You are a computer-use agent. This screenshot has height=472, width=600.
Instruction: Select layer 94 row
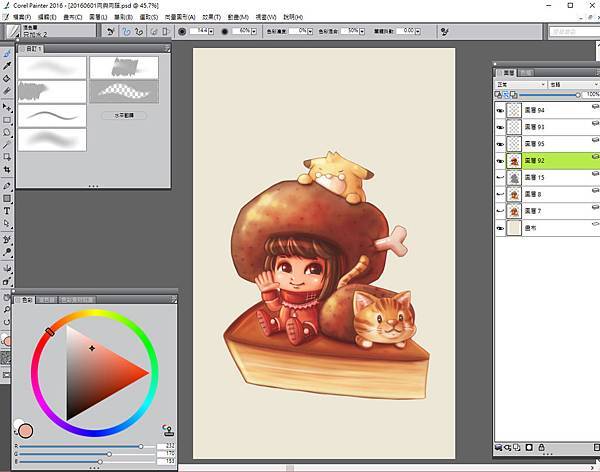(547, 110)
